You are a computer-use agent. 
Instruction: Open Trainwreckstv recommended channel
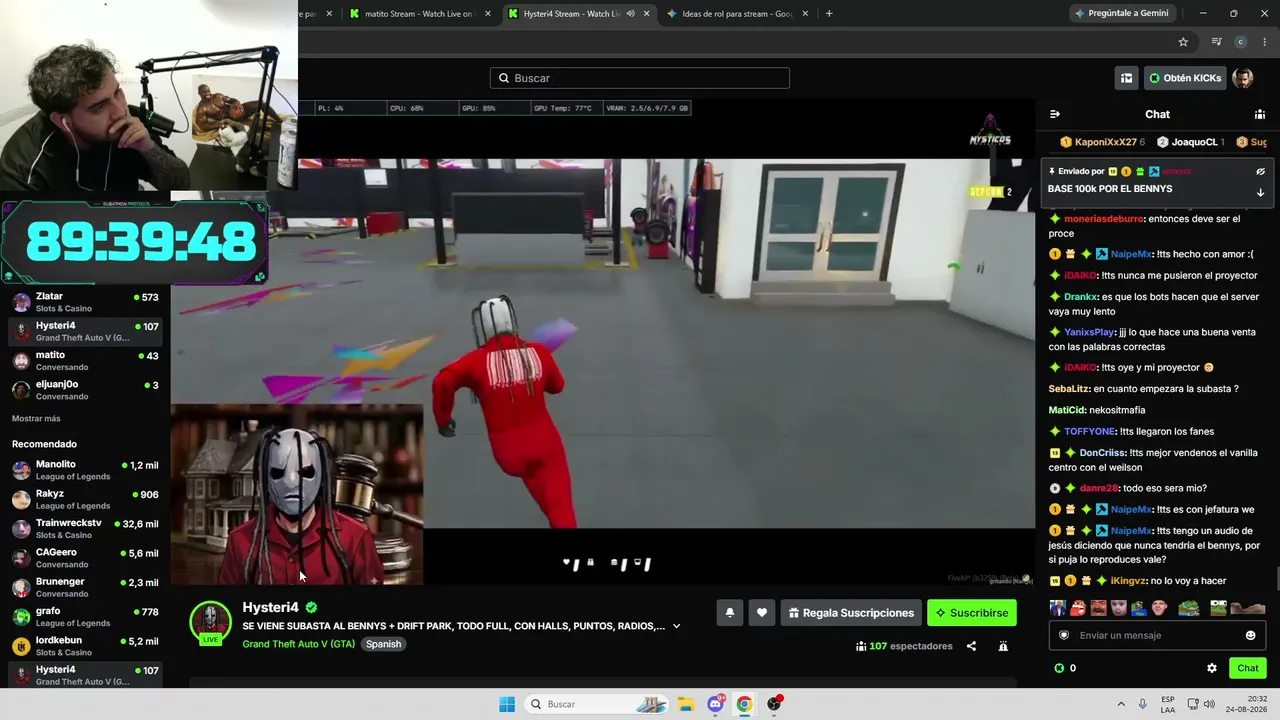coord(85,529)
